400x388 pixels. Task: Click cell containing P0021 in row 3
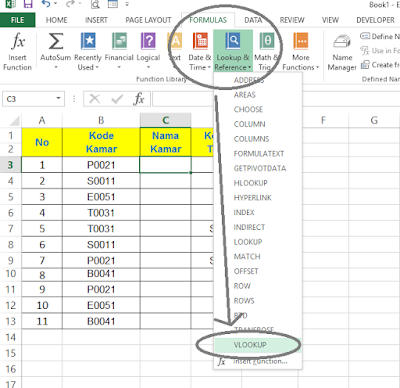point(101,165)
